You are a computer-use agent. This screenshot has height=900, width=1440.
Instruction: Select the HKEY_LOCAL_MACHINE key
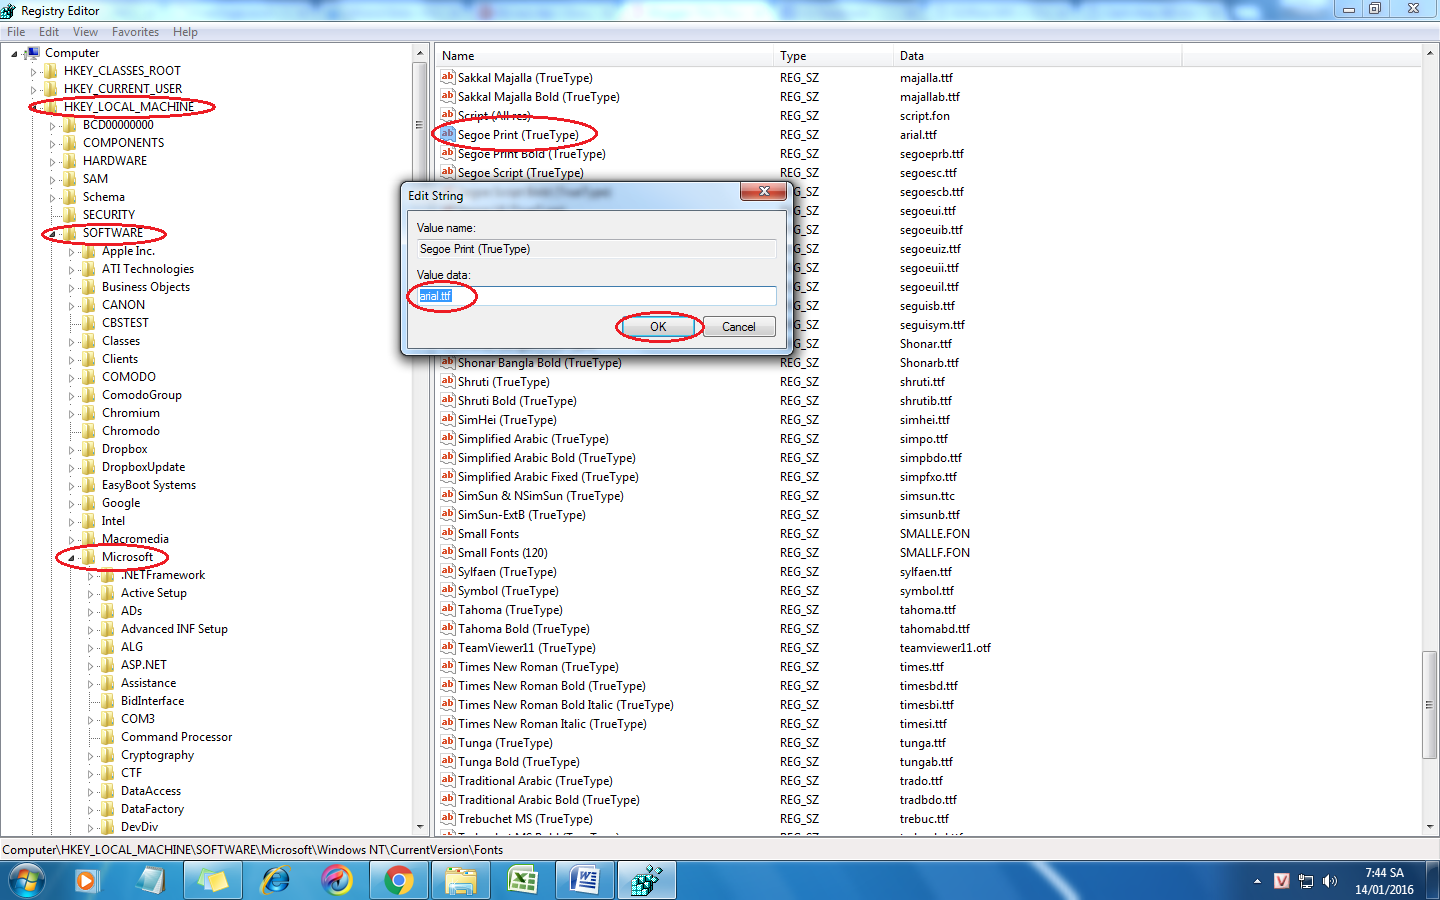(x=129, y=107)
